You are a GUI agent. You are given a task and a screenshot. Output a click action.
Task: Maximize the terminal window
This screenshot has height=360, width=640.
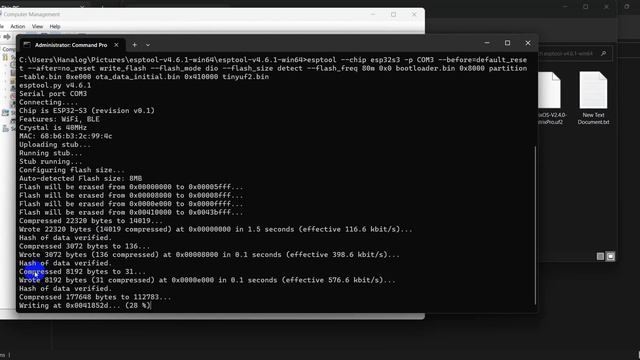(507, 43)
